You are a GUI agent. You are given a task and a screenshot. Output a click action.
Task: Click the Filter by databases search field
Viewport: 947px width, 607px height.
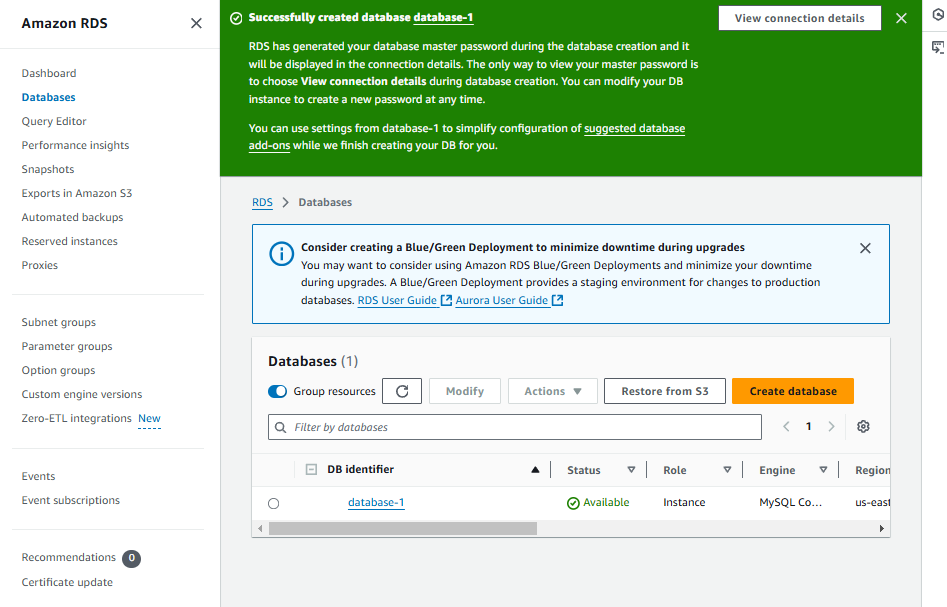515,427
